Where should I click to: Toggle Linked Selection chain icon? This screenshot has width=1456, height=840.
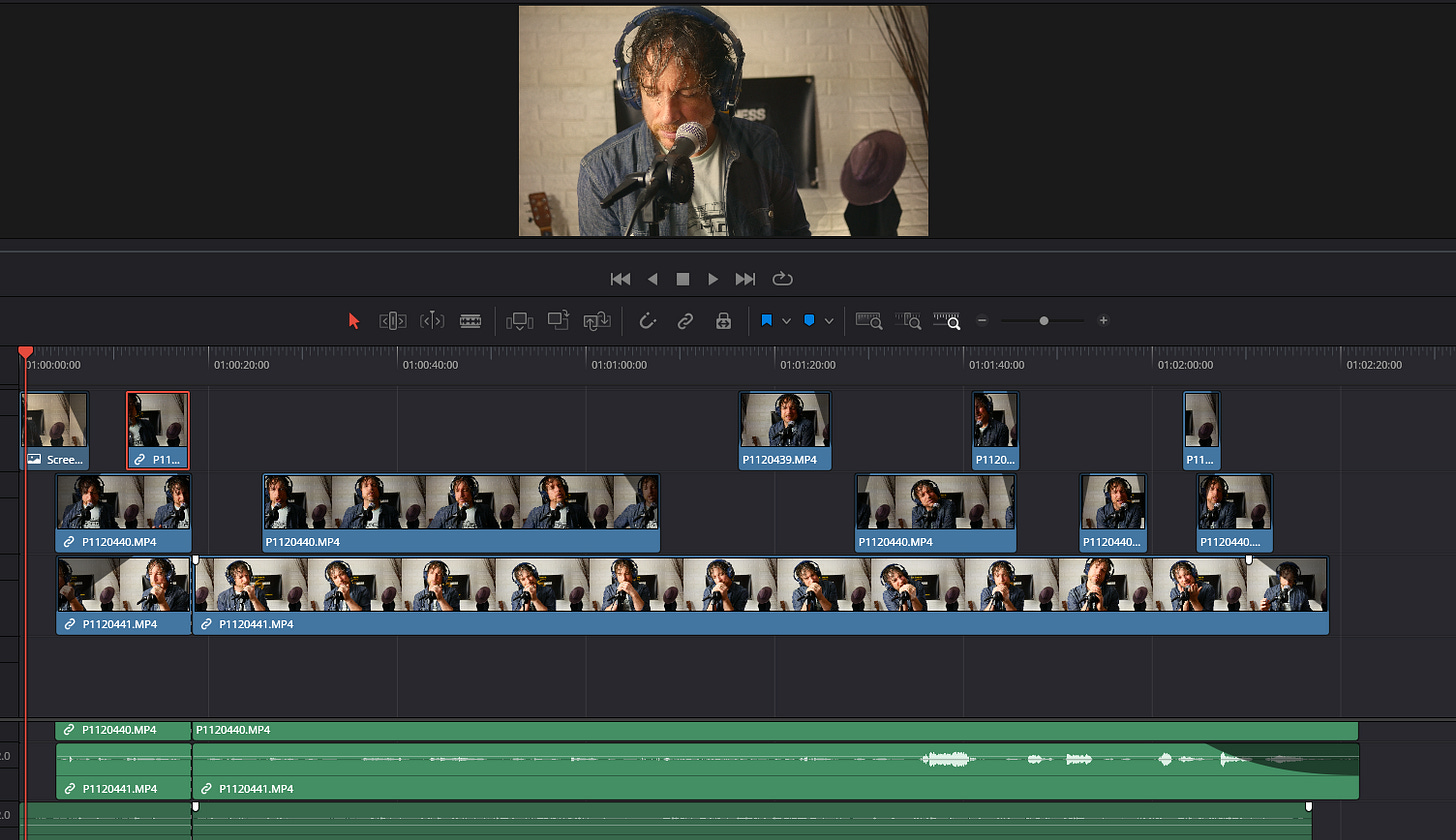(685, 321)
